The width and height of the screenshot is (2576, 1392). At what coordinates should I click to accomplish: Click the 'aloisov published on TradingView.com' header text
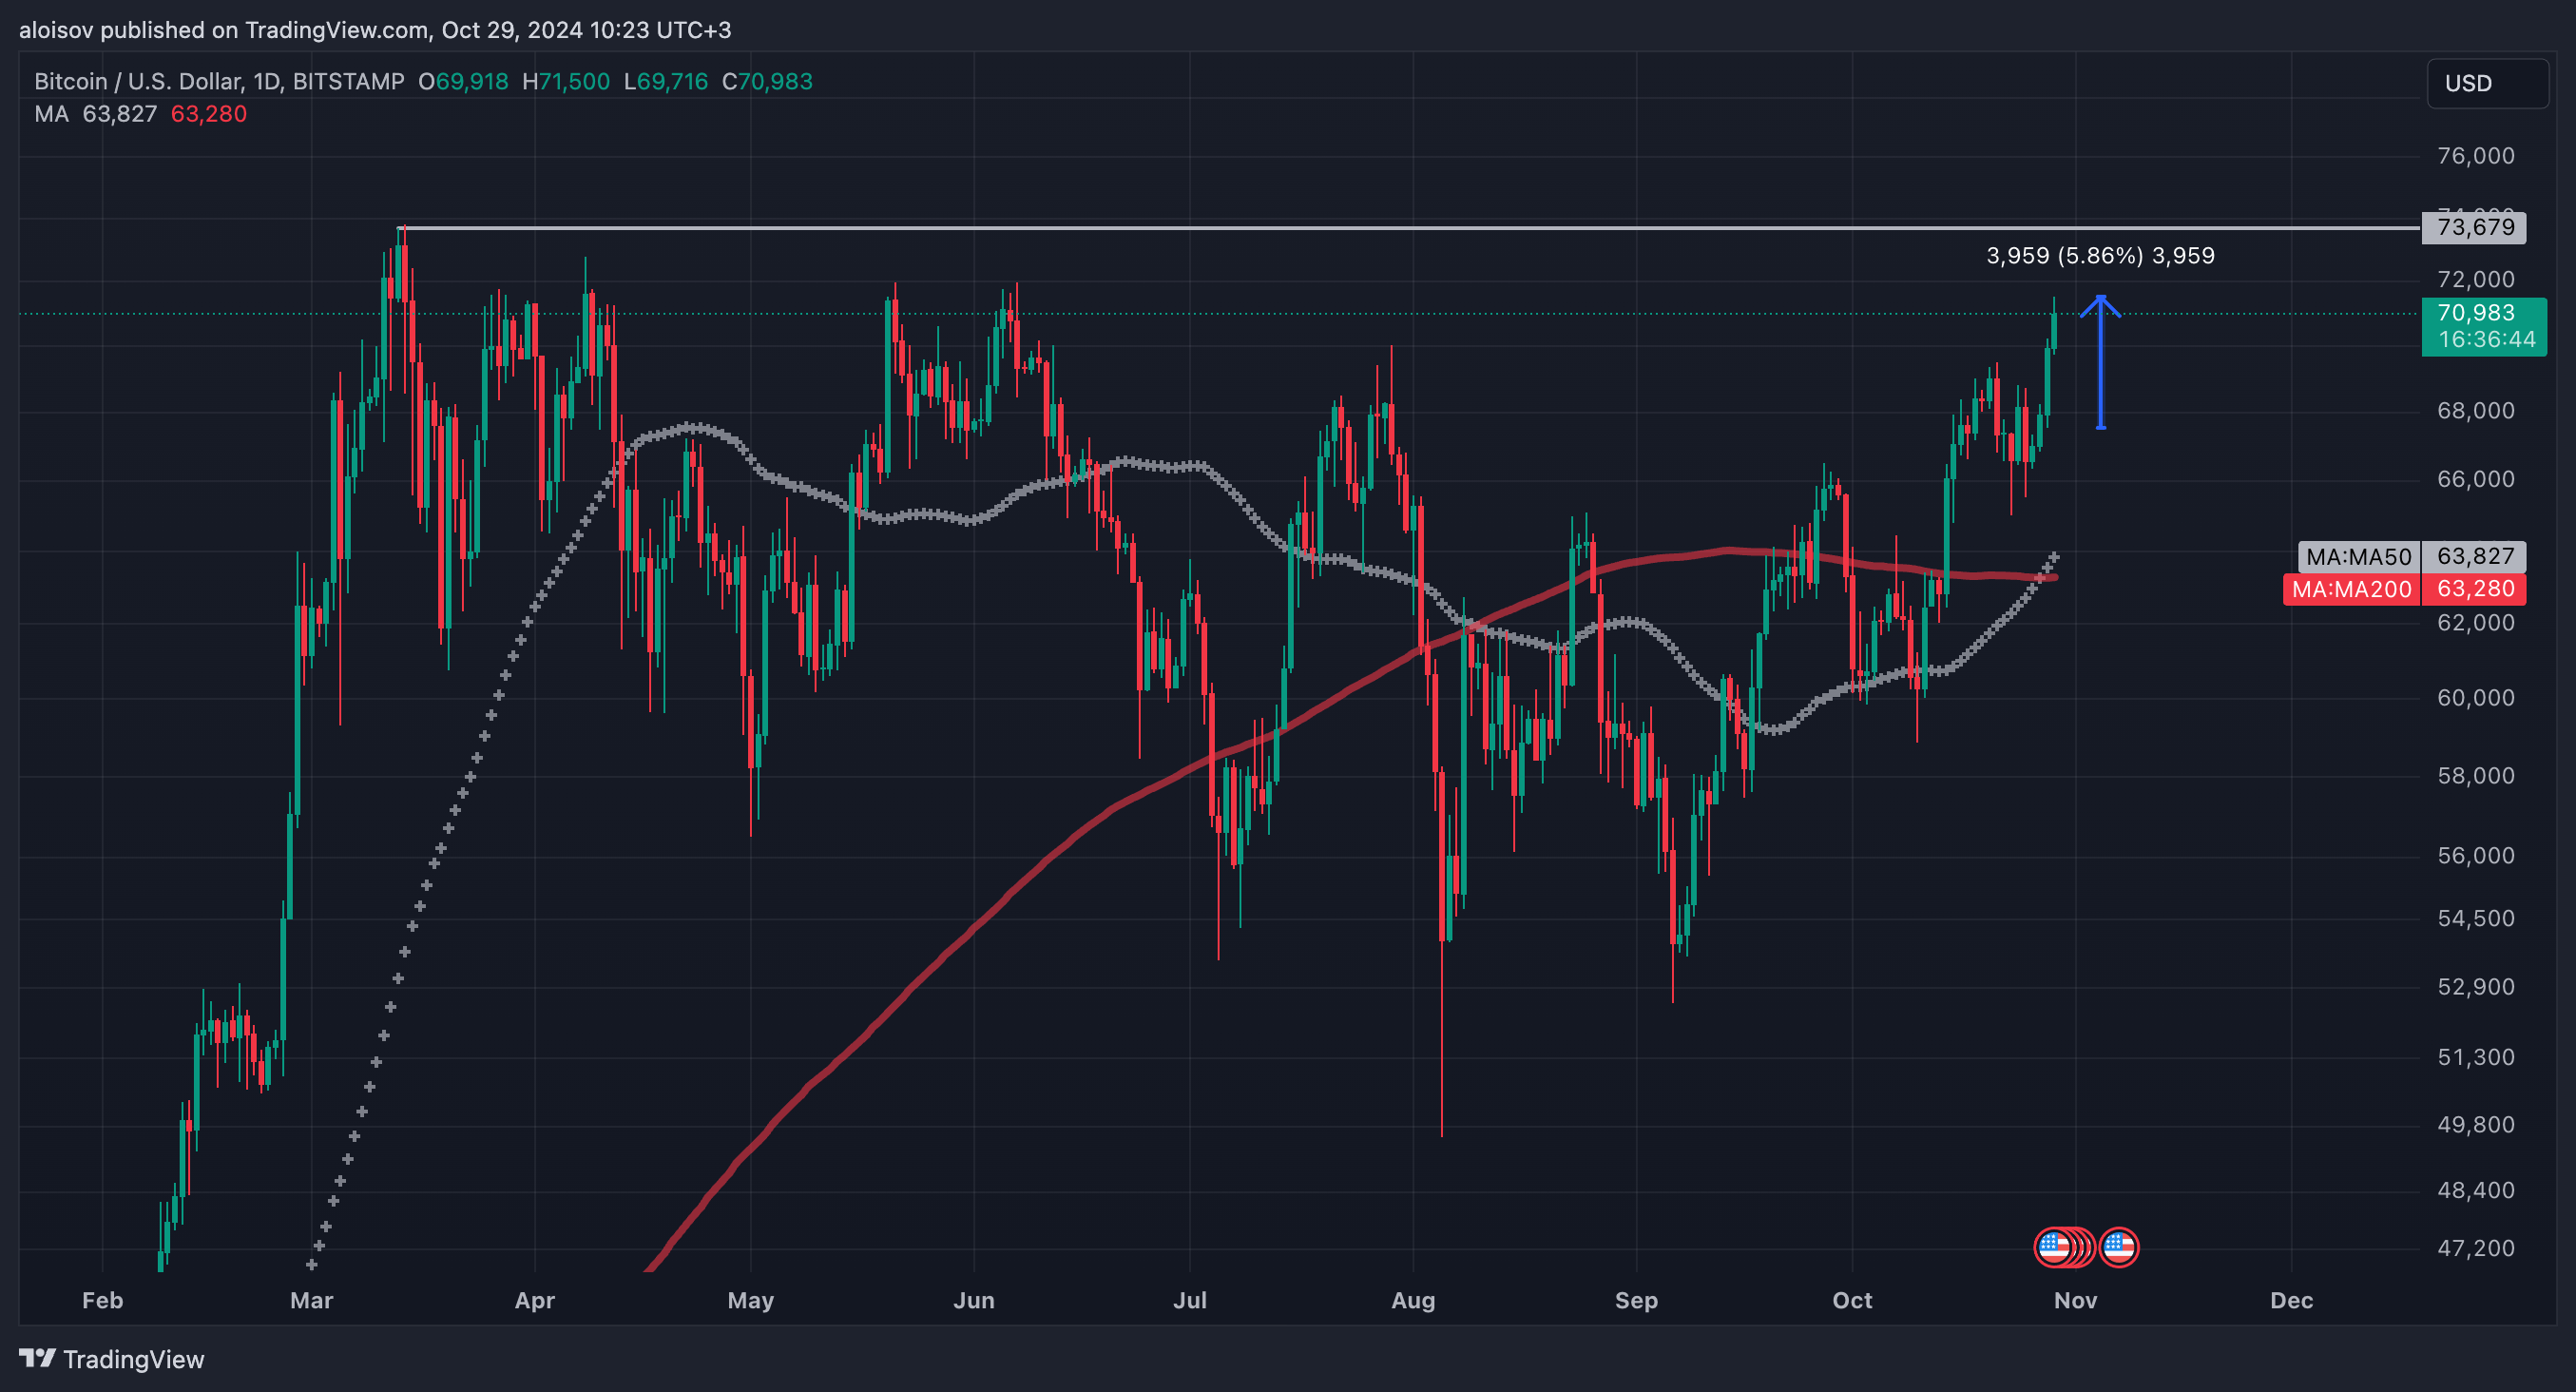[224, 30]
